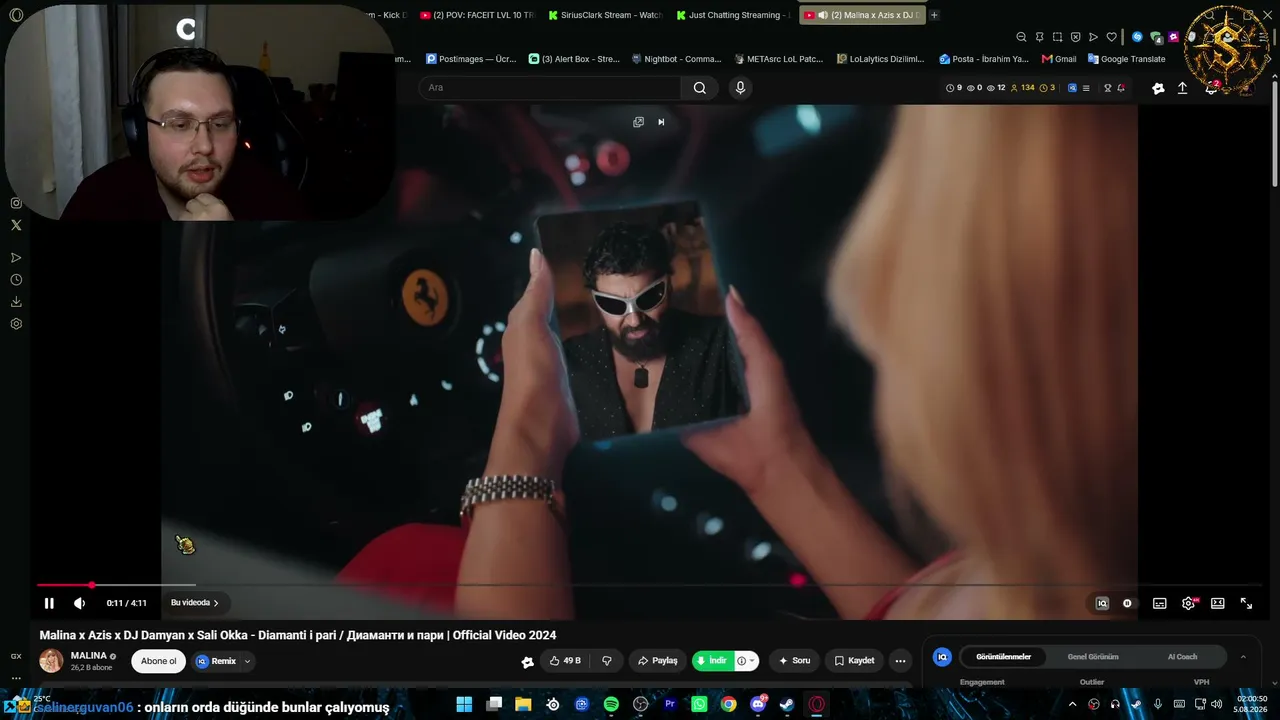Click the vidIQ Remix button
The height and width of the screenshot is (720, 1280).
(x=216, y=661)
